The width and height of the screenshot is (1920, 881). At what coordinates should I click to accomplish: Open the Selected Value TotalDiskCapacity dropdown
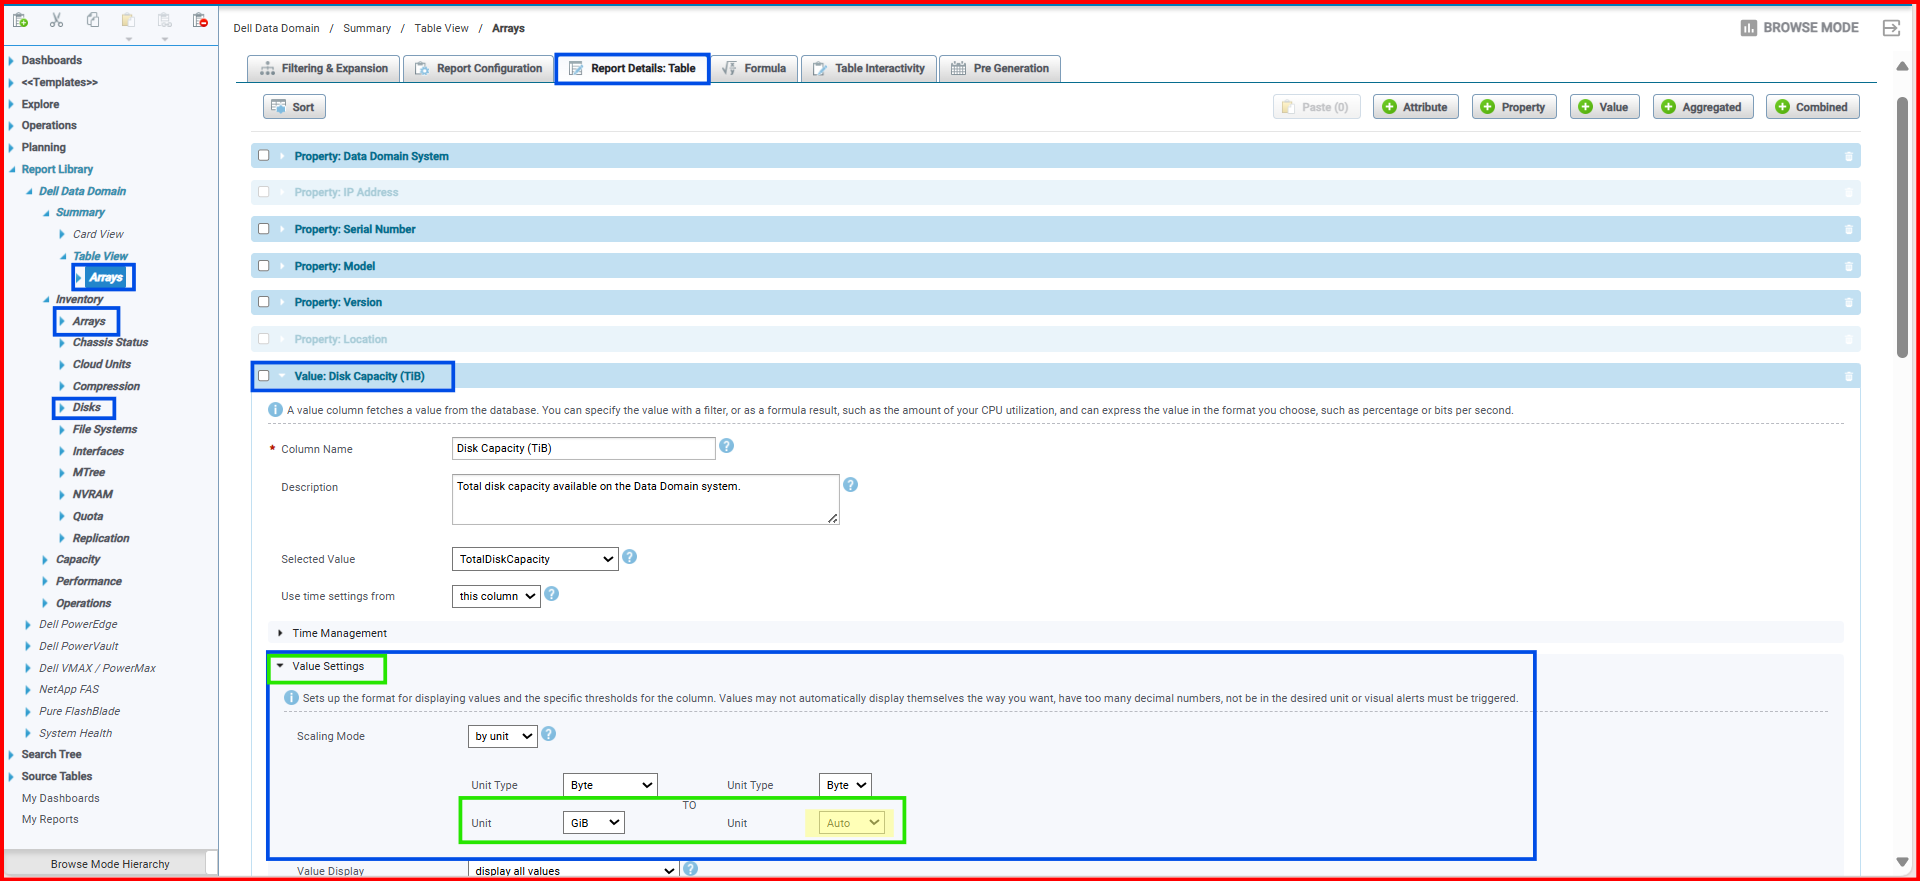tap(535, 559)
